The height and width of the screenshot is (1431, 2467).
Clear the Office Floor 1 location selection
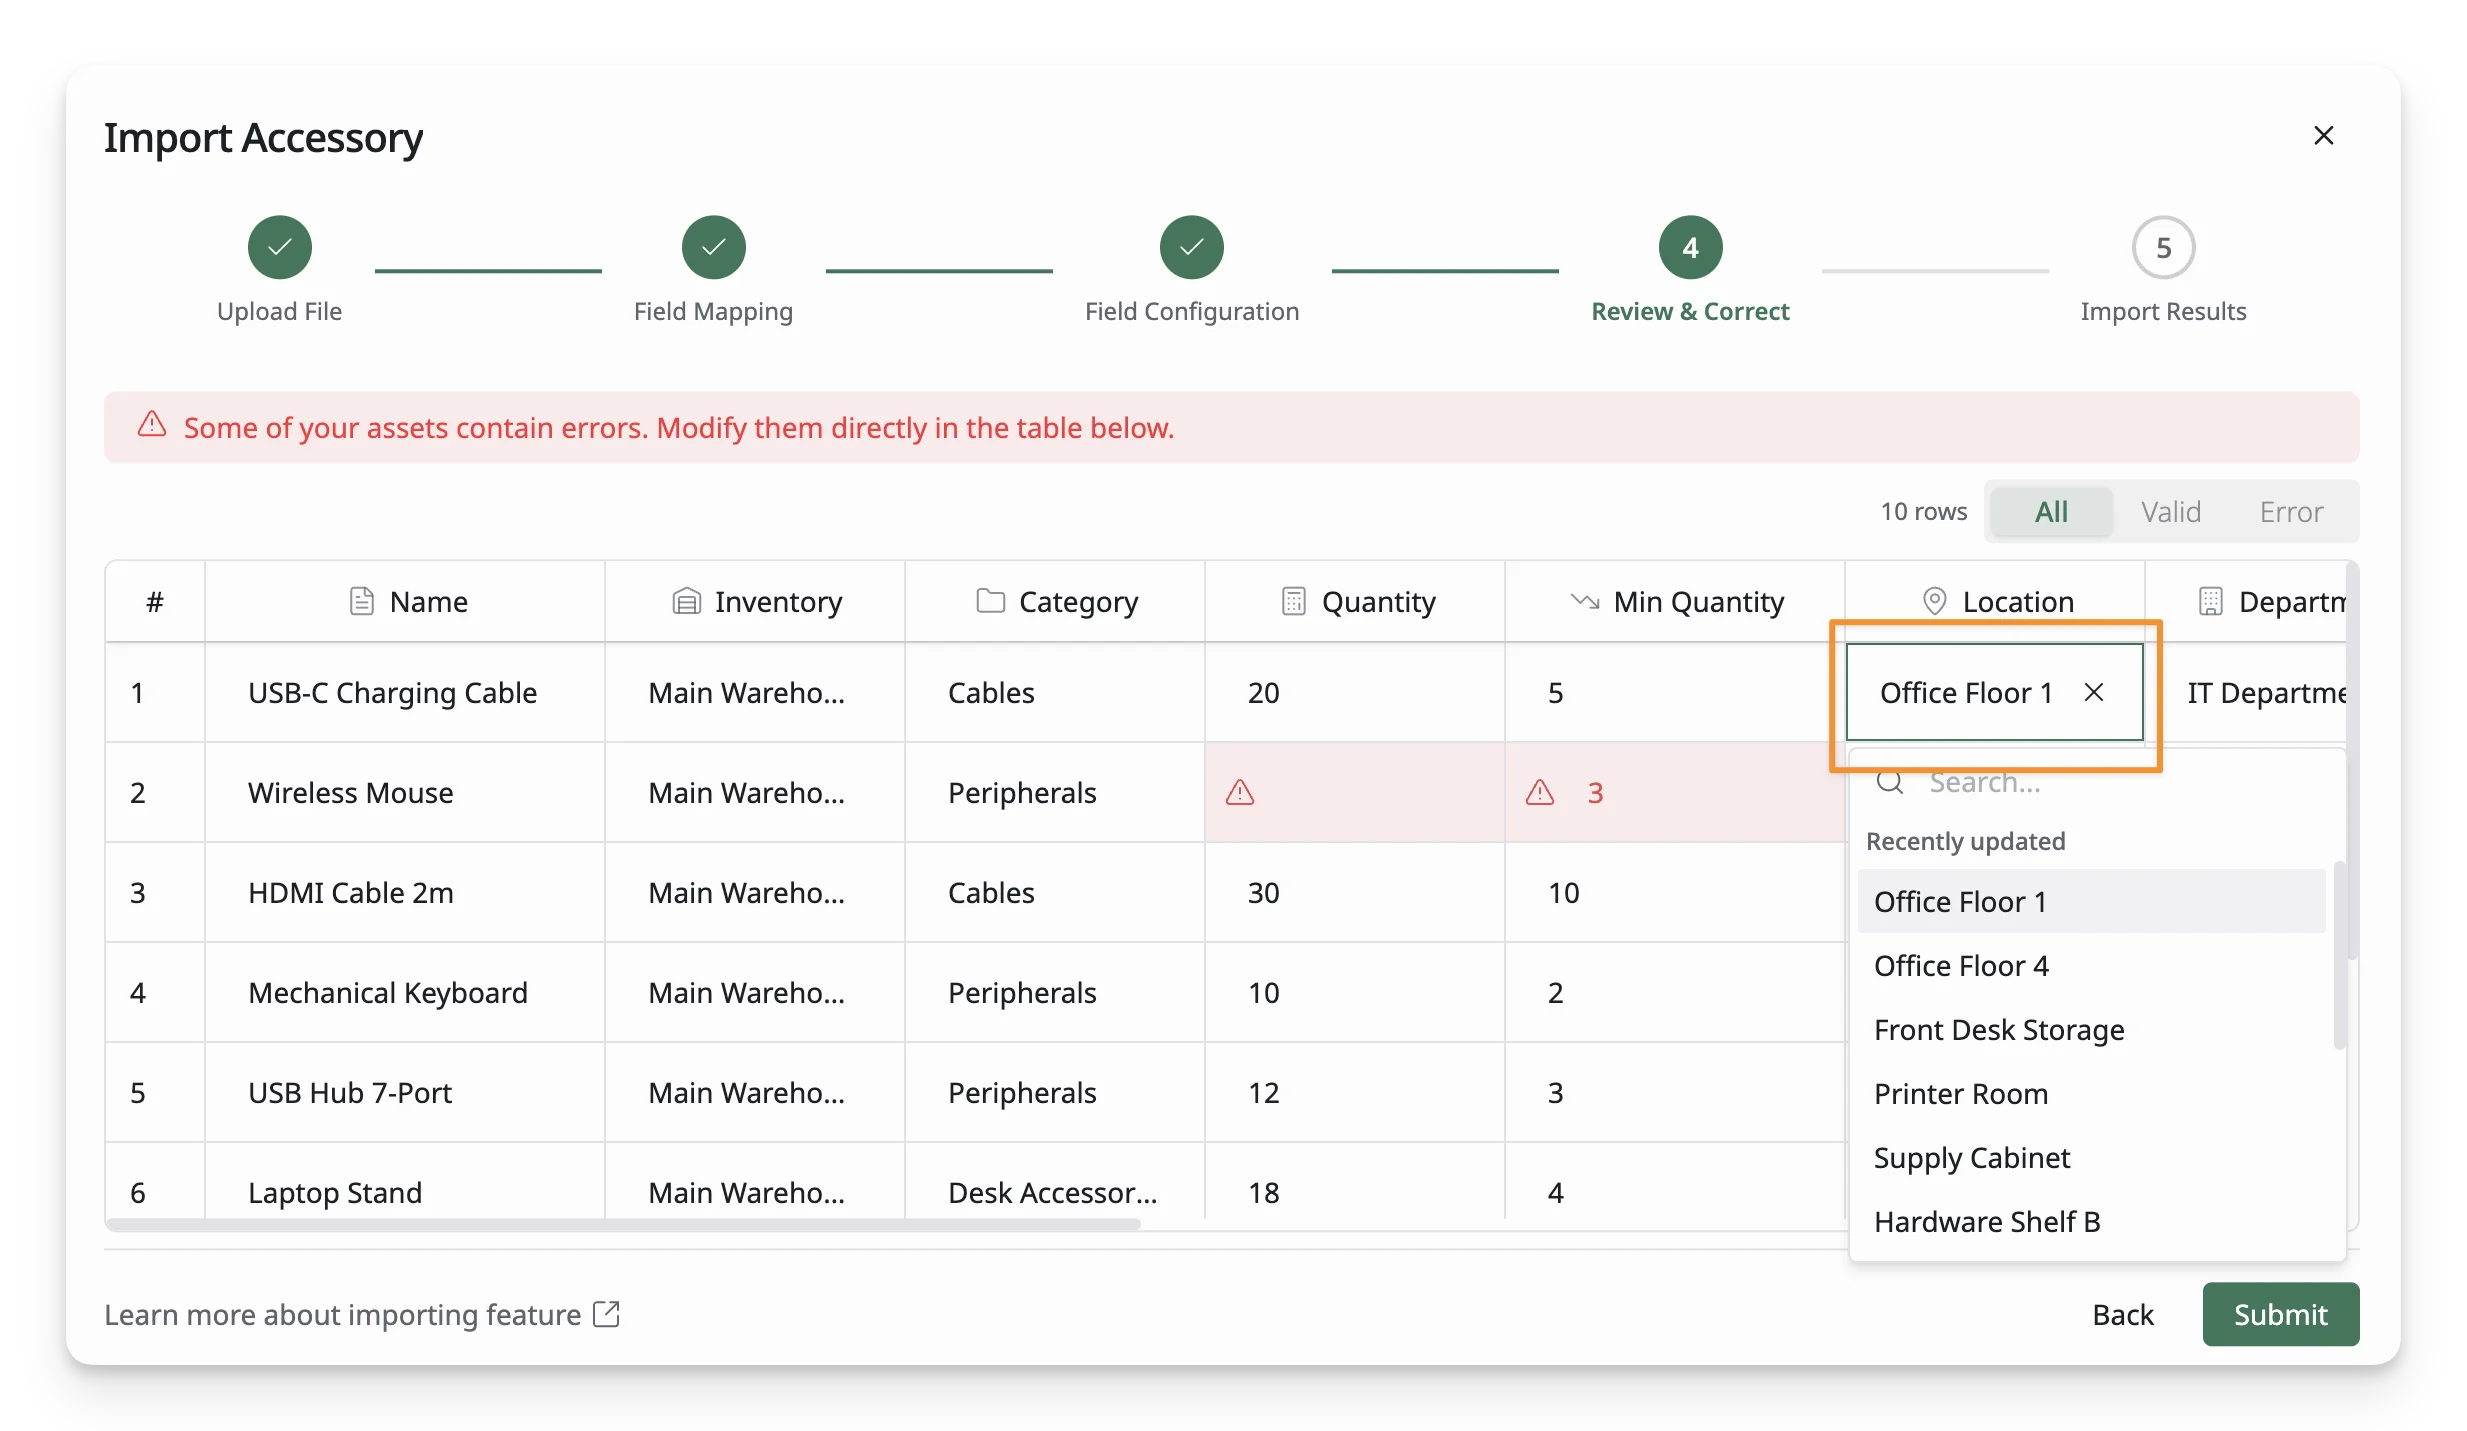2094,692
